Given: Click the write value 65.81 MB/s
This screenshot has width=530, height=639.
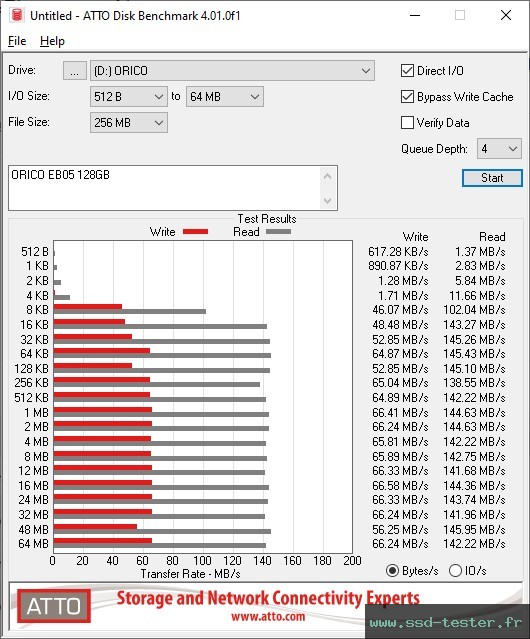Looking at the screenshot, I should (x=400, y=442).
